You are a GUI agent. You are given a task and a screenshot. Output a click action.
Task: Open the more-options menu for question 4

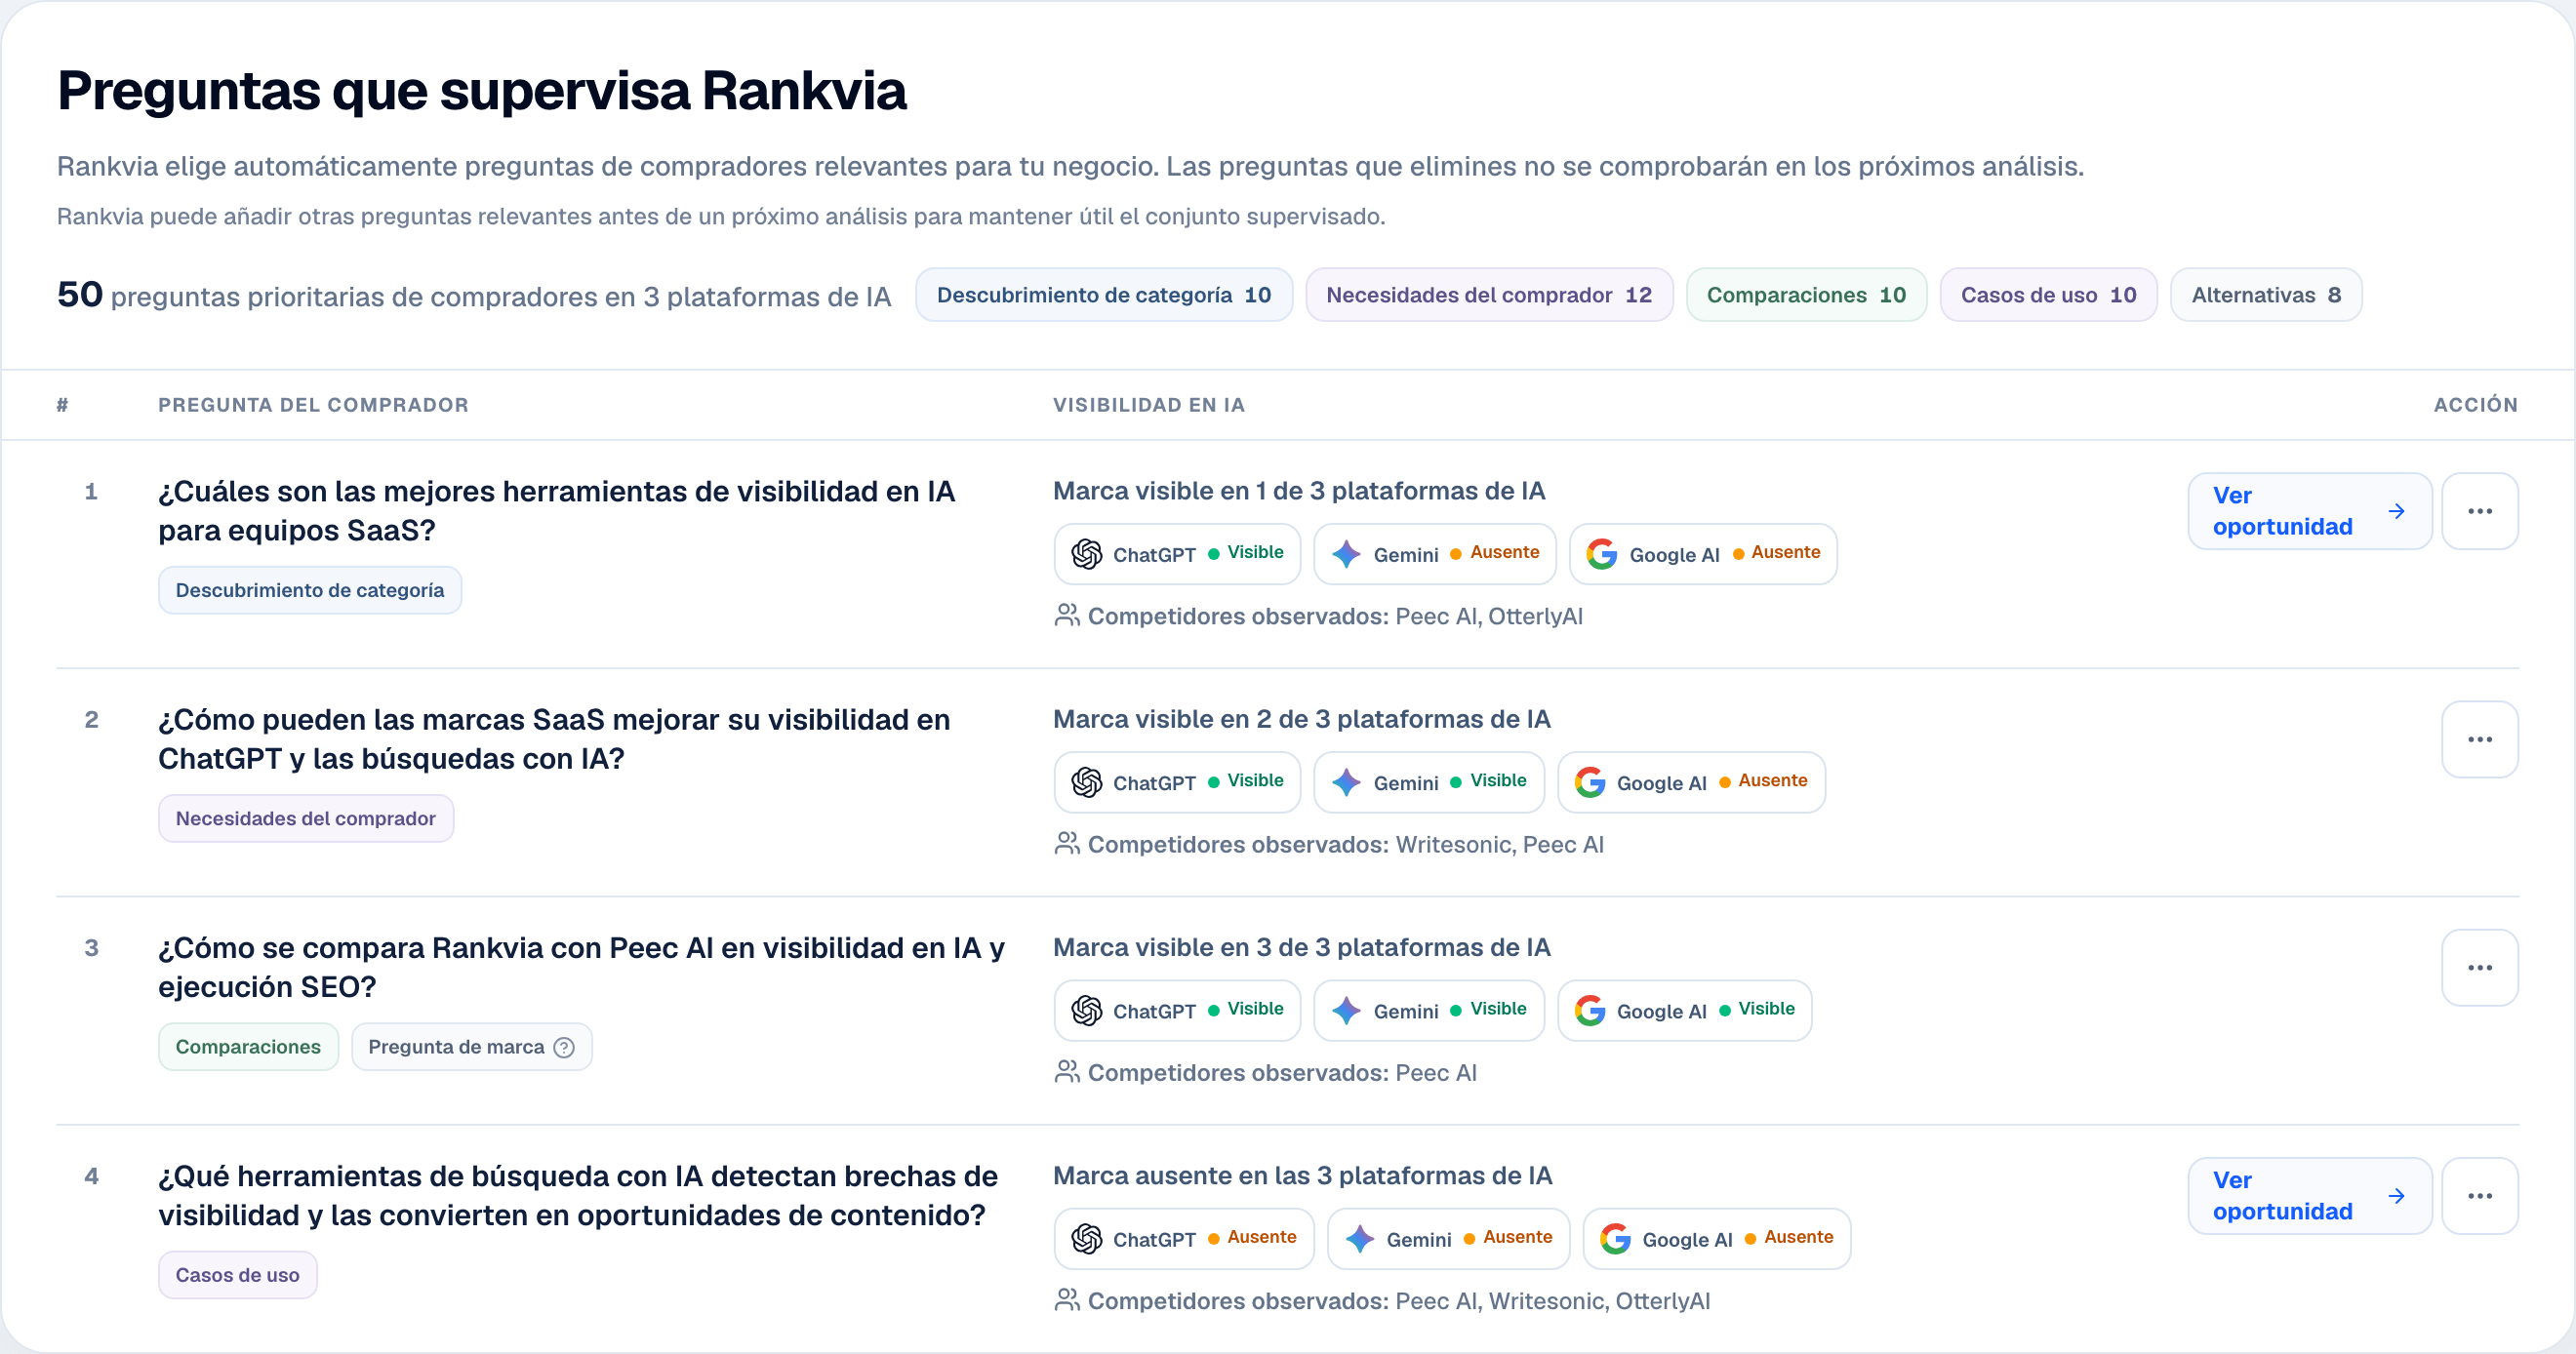2479,1195
